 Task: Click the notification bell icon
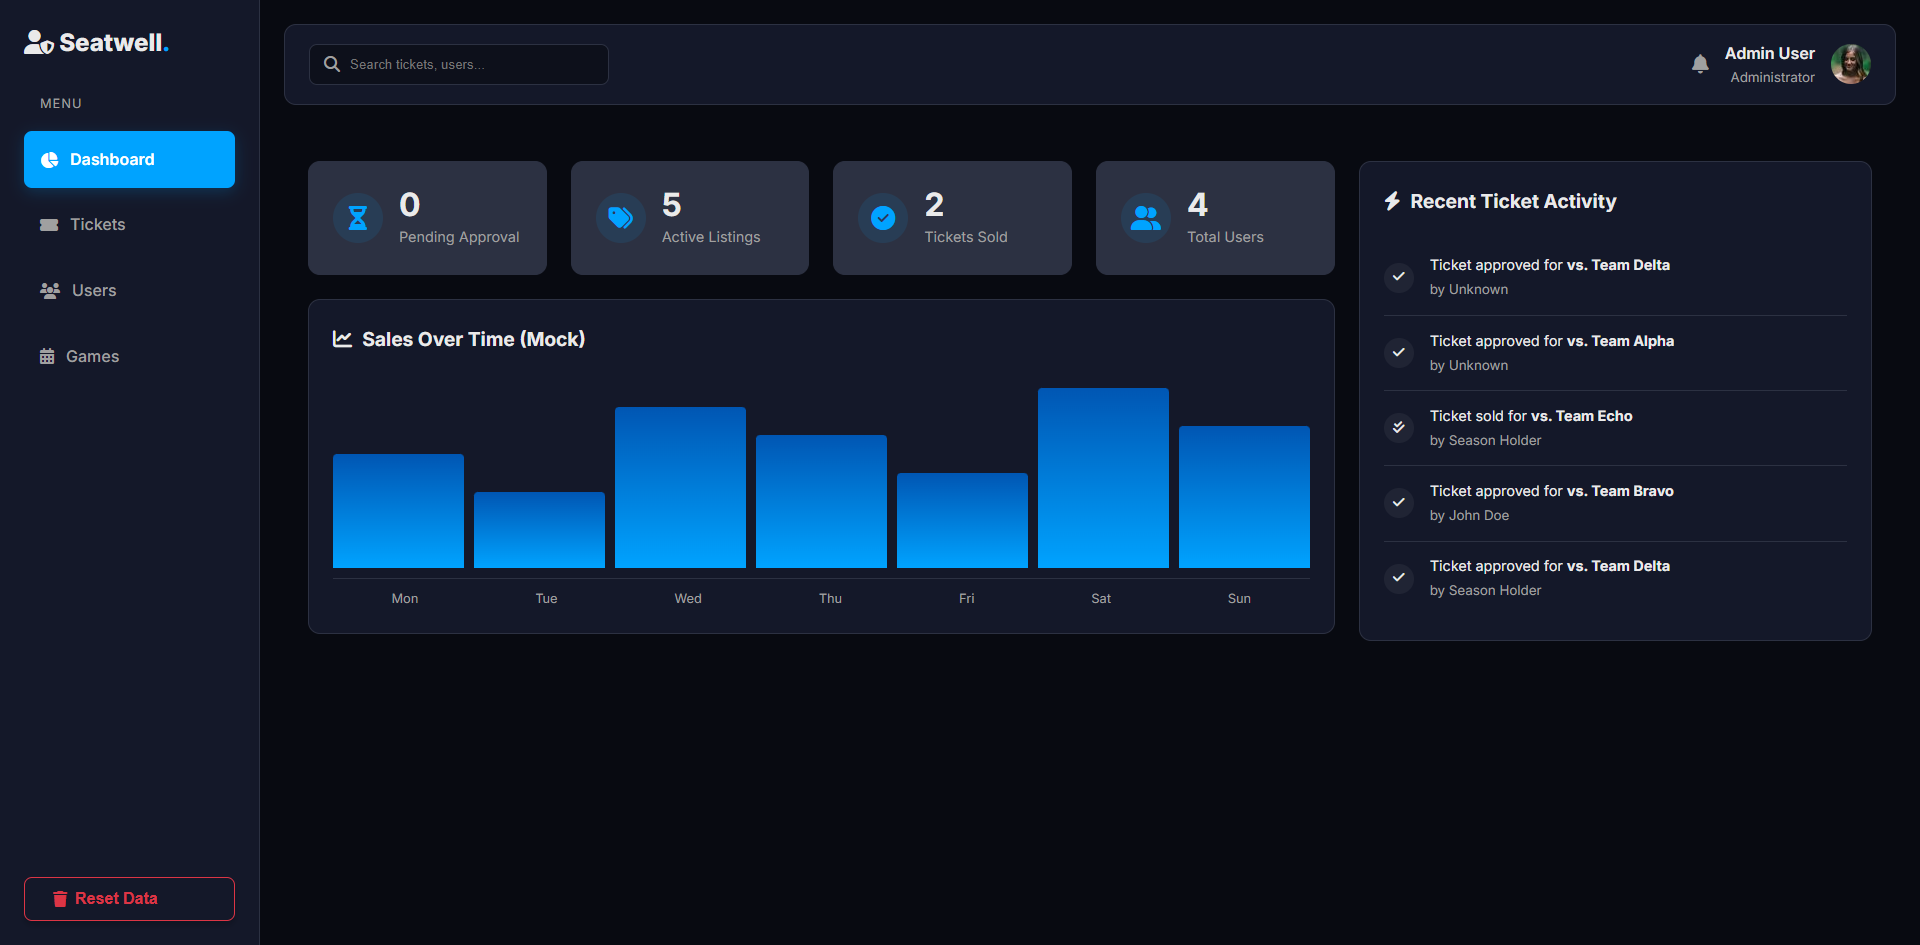coord(1700,64)
